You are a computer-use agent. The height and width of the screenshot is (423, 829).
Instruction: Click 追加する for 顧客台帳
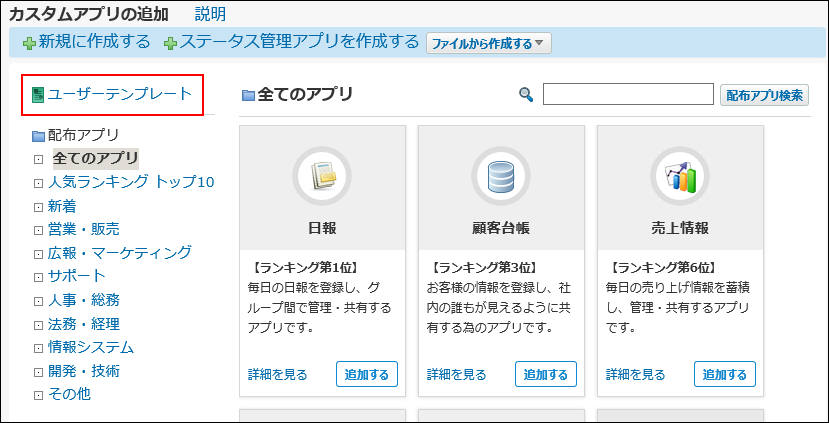[546, 375]
